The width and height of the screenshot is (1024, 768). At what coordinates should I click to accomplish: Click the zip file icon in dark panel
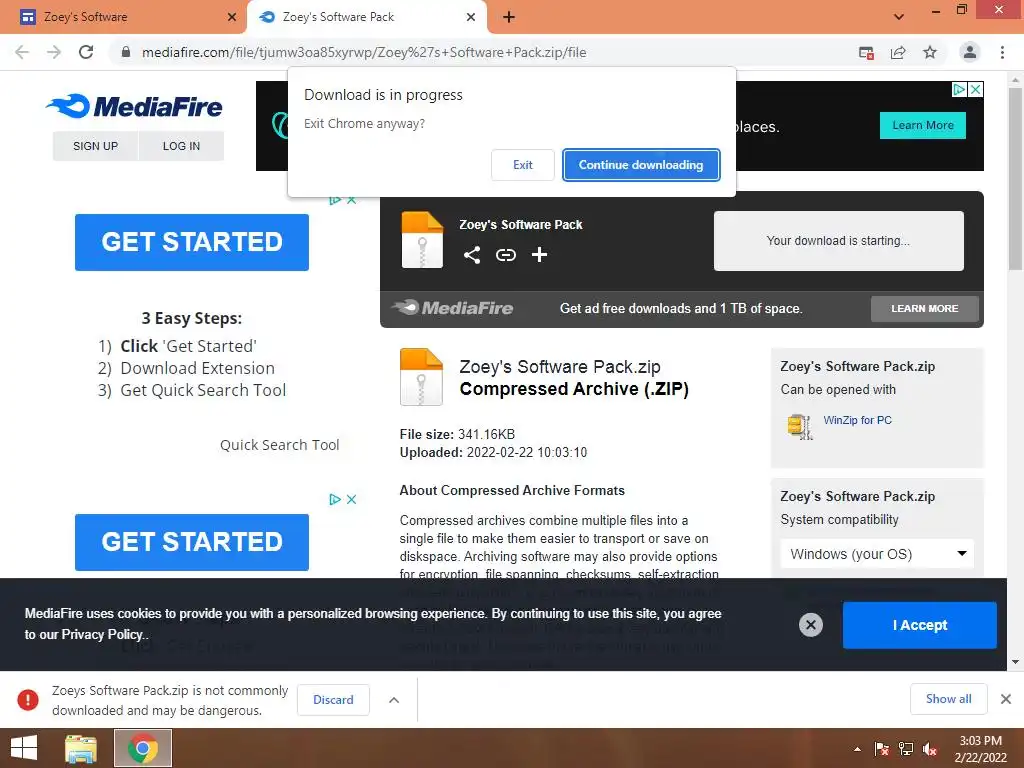coord(422,240)
